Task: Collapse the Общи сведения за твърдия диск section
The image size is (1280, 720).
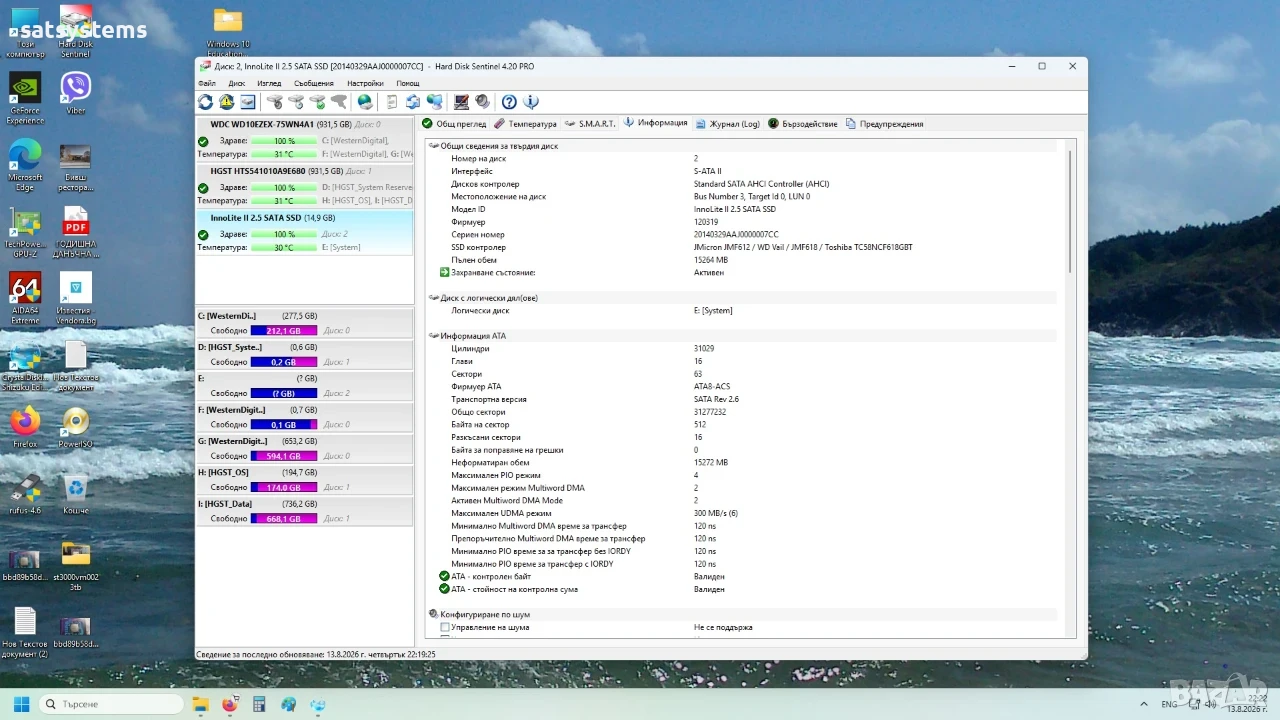Action: (x=434, y=146)
